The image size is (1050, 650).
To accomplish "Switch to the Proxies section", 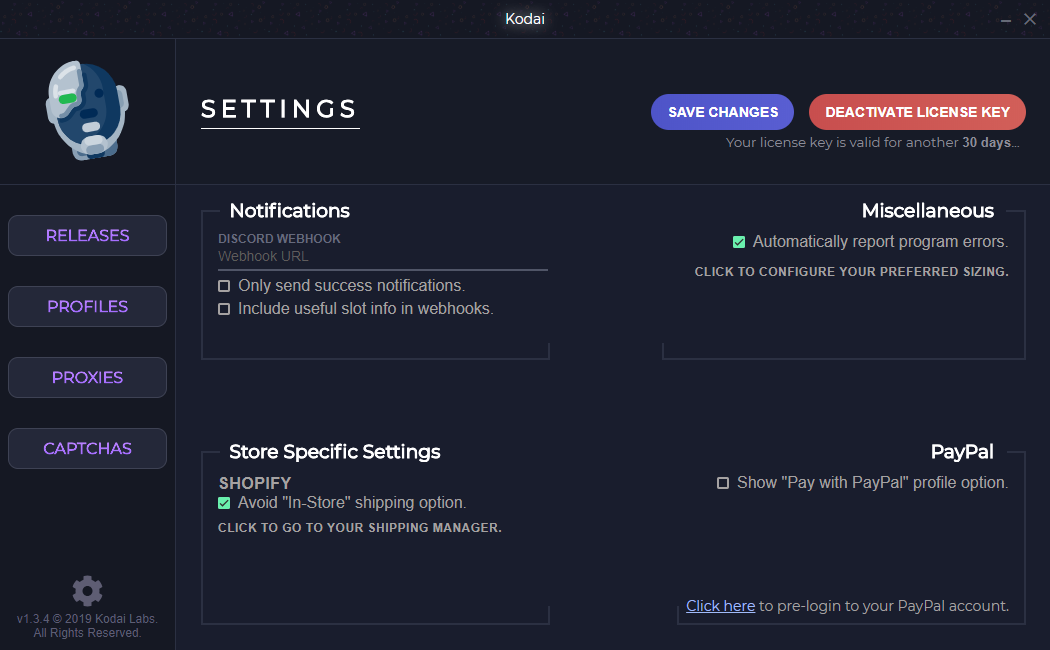I will (87, 378).
